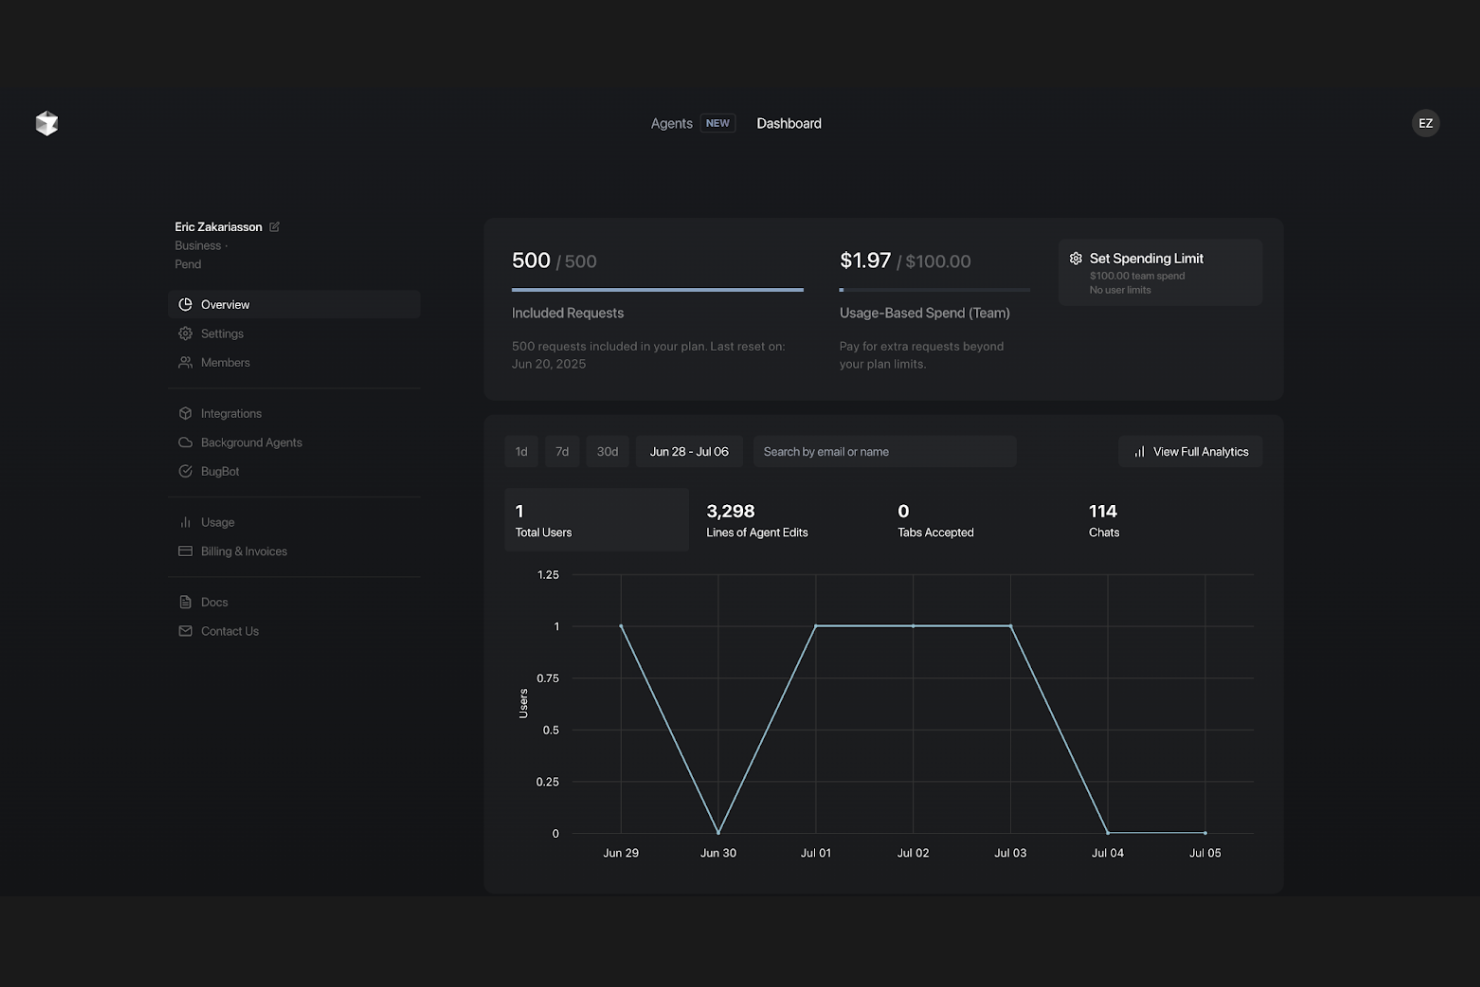The image size is (1480, 987).
Task: Click the Search by email or name field
Action: coord(884,452)
